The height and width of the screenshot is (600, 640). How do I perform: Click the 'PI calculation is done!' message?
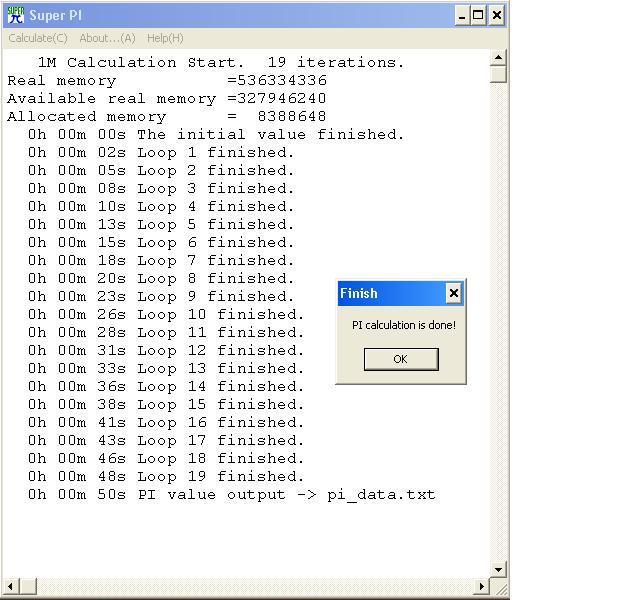[404, 325]
